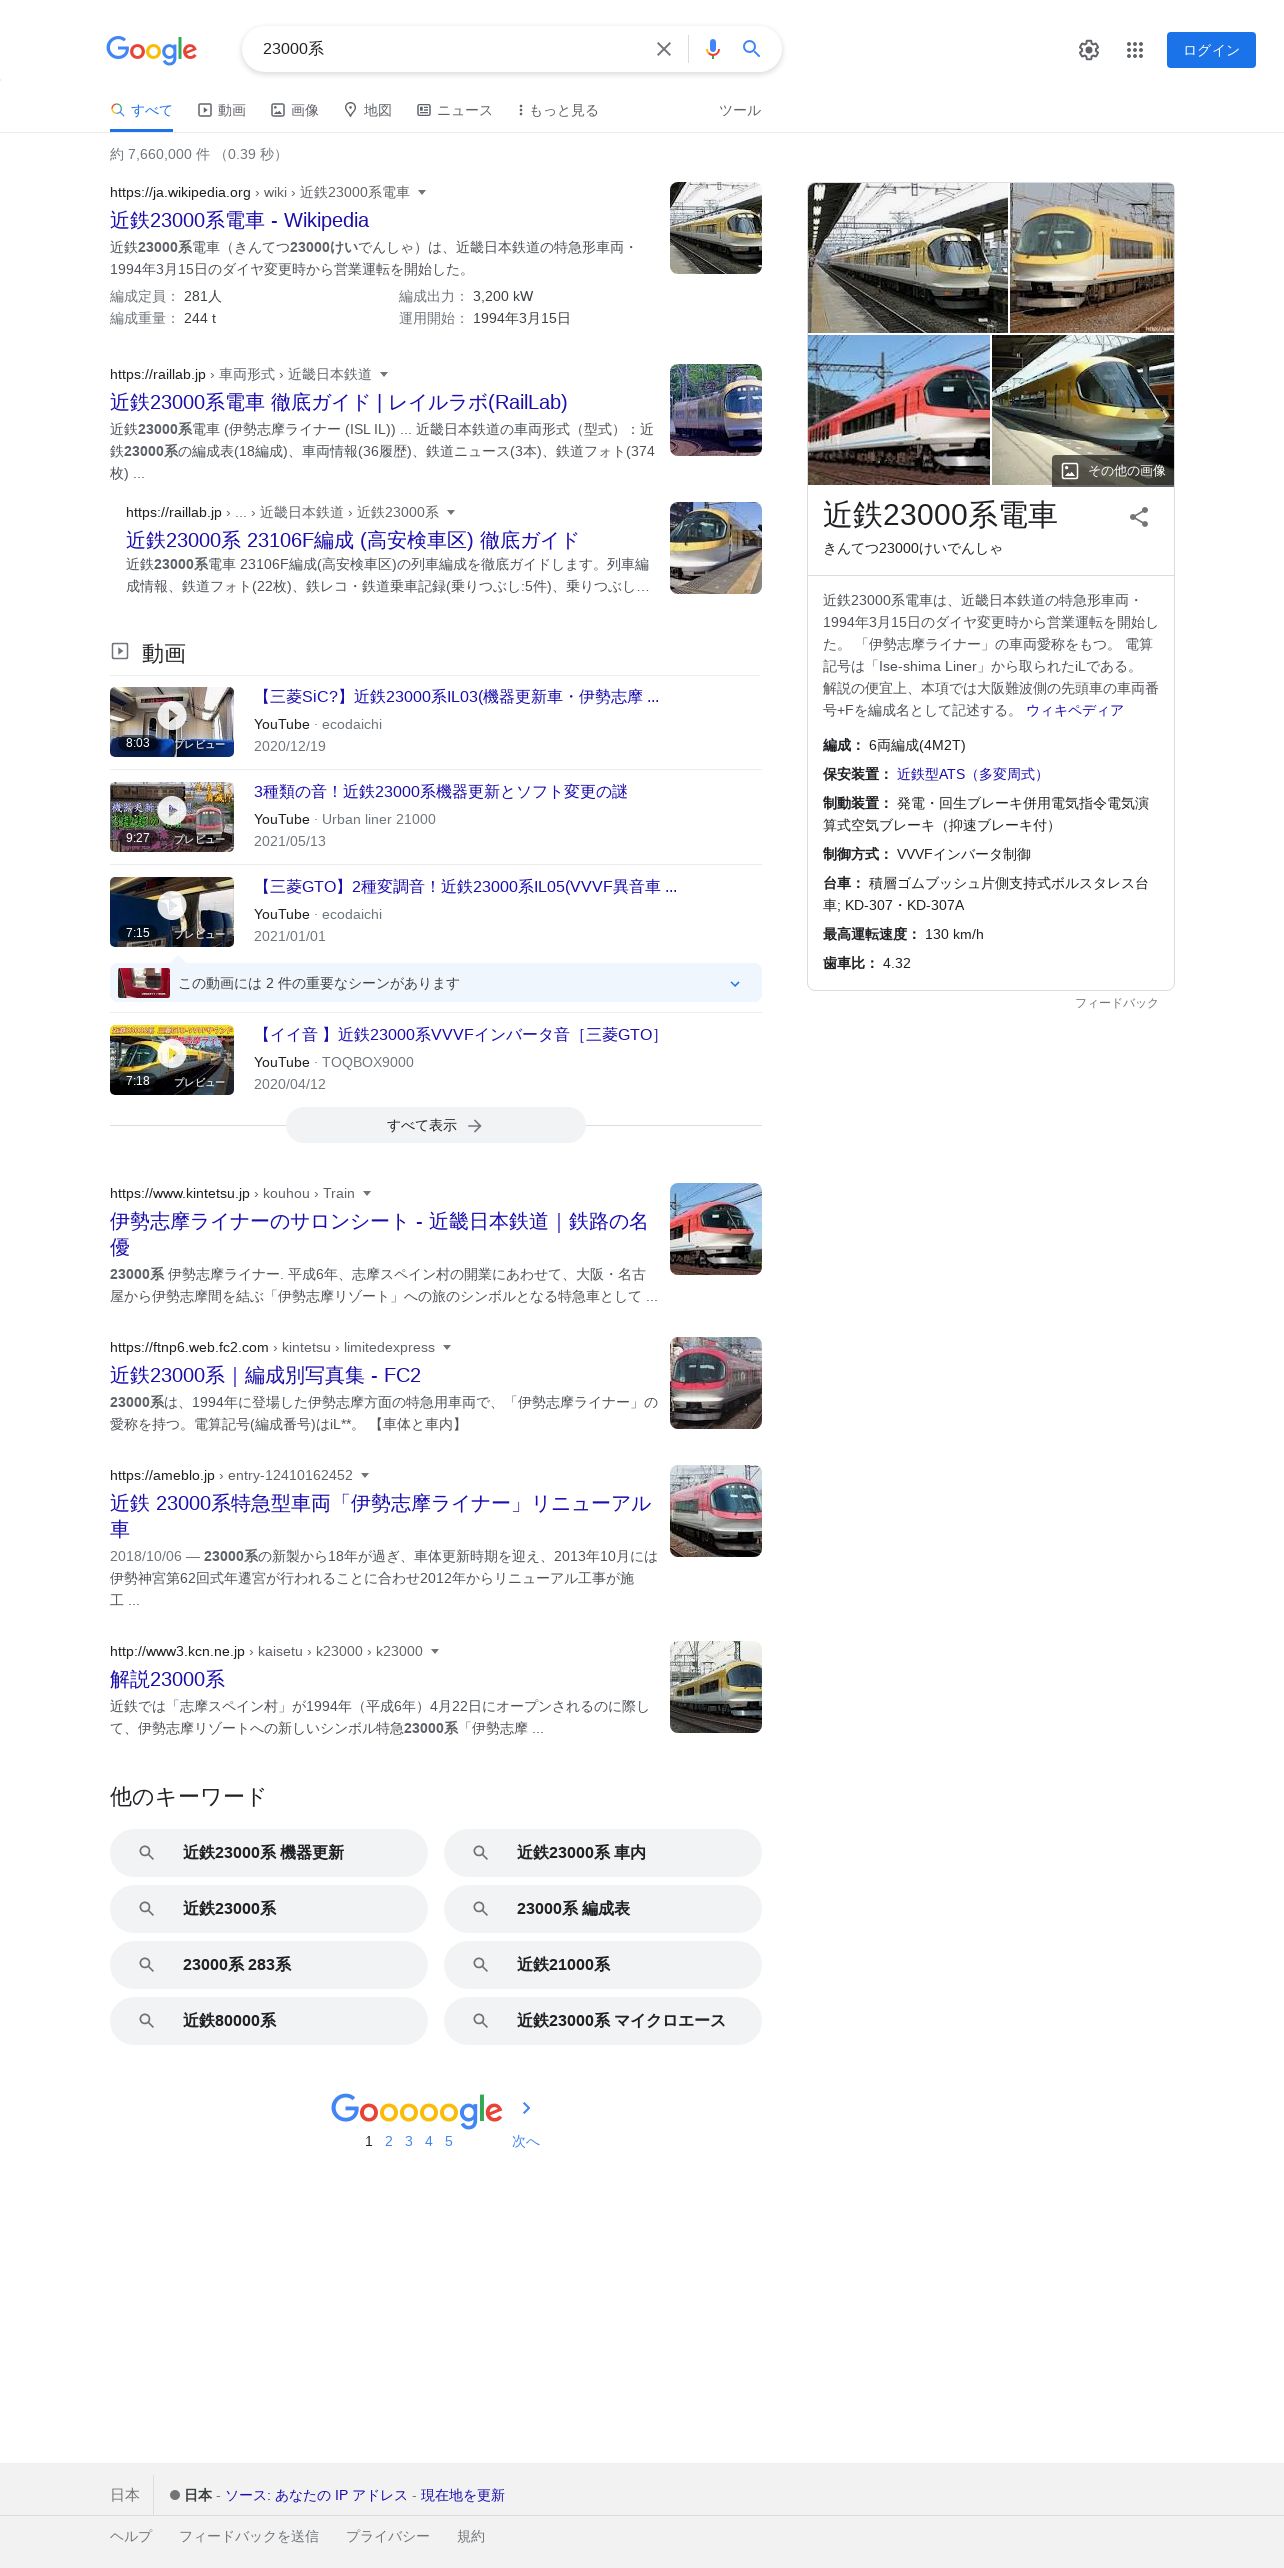Viewport: 1284px width, 2568px height.
Task: Open dropdown arrow next to raillab.jp 車両形式 URL
Action: [x=384, y=374]
